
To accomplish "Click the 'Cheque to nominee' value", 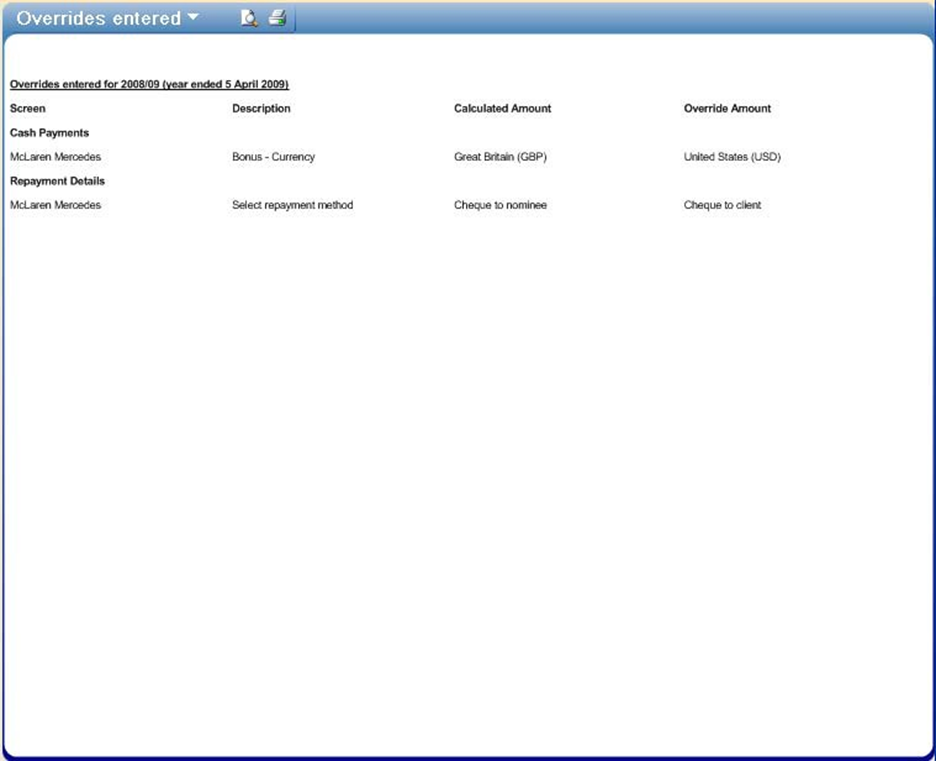I will click(500, 205).
